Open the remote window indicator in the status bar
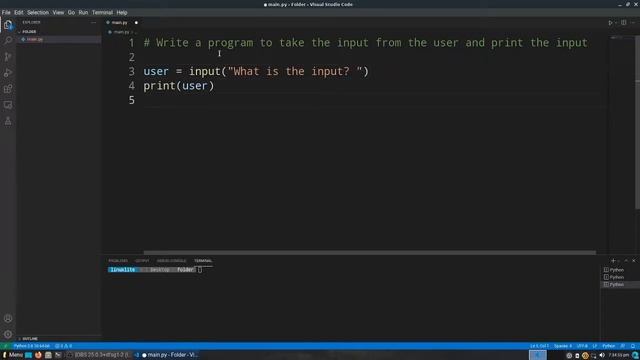The width and height of the screenshot is (640, 360). [5, 346]
